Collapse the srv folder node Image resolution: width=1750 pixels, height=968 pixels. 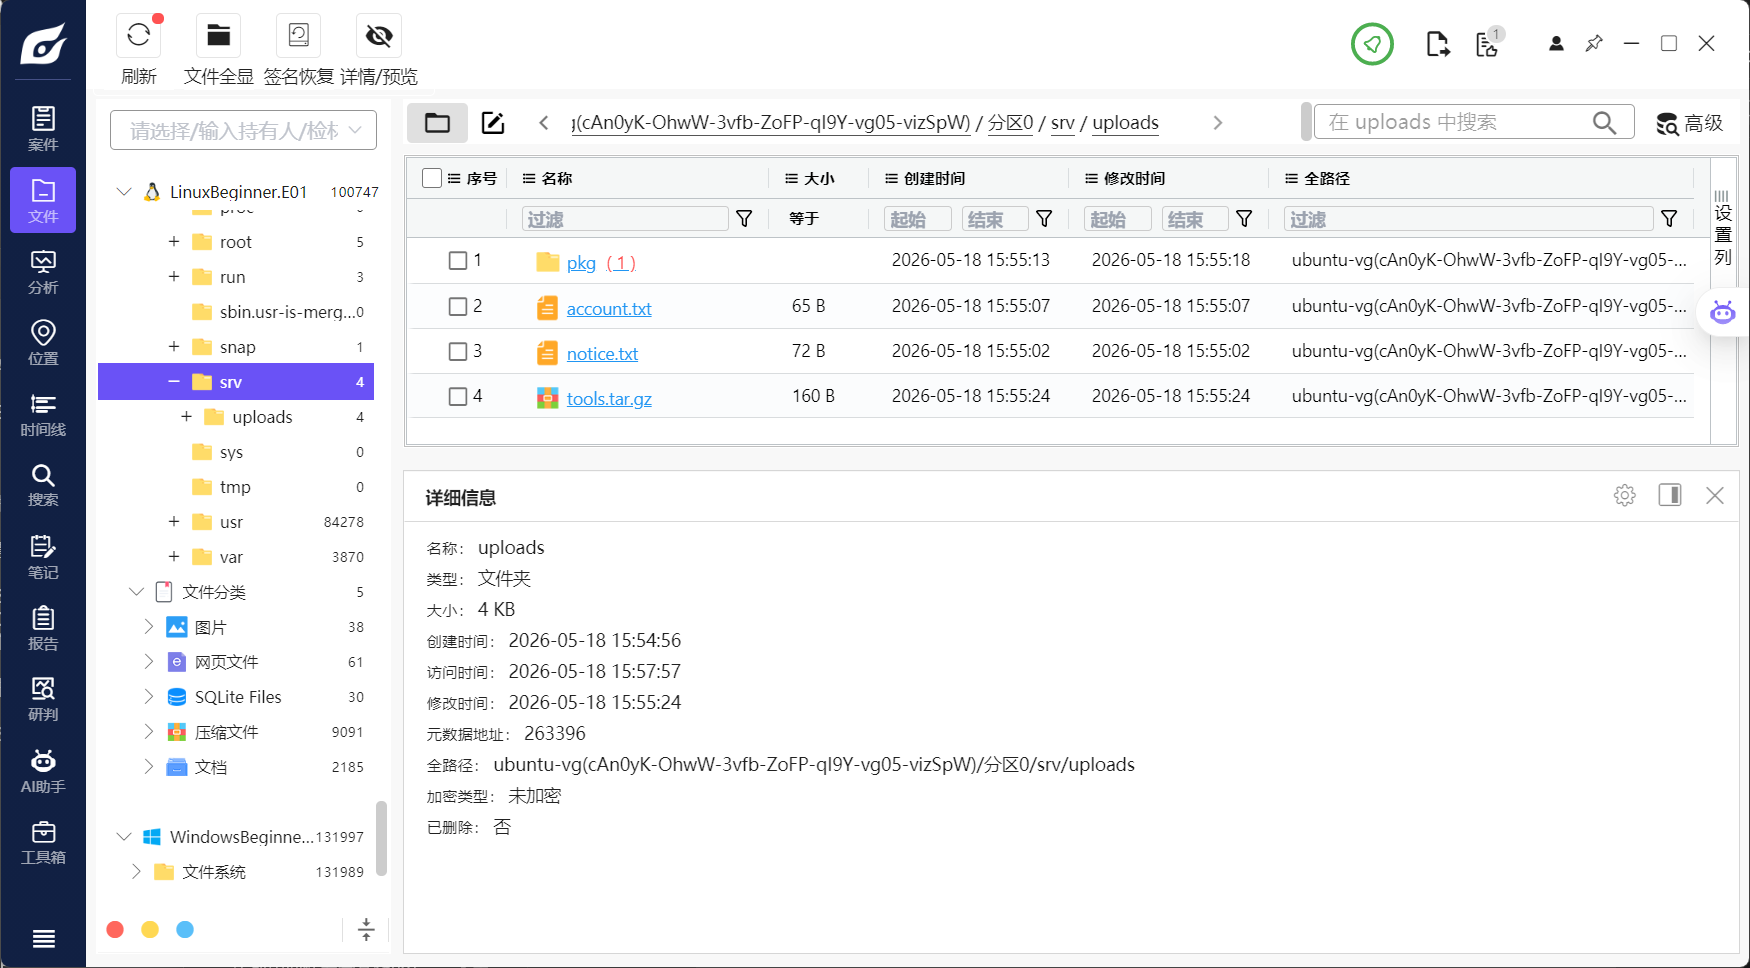coord(174,381)
